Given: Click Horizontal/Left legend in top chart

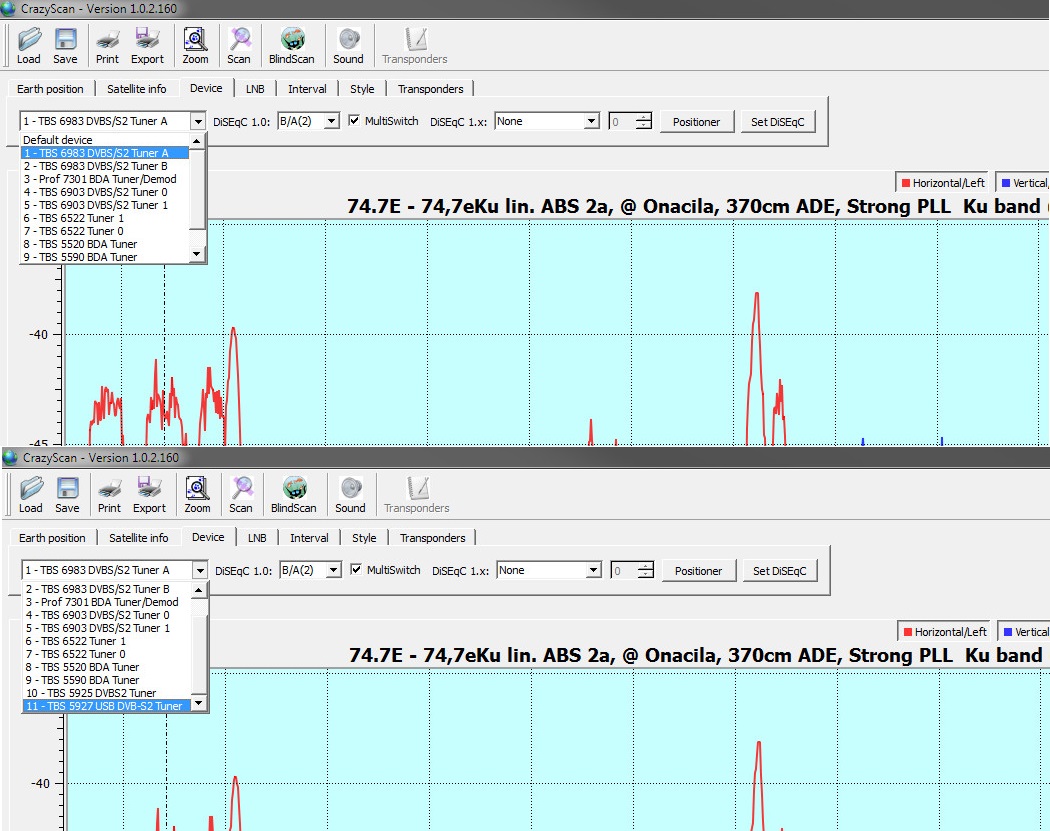Looking at the screenshot, I should [x=943, y=183].
